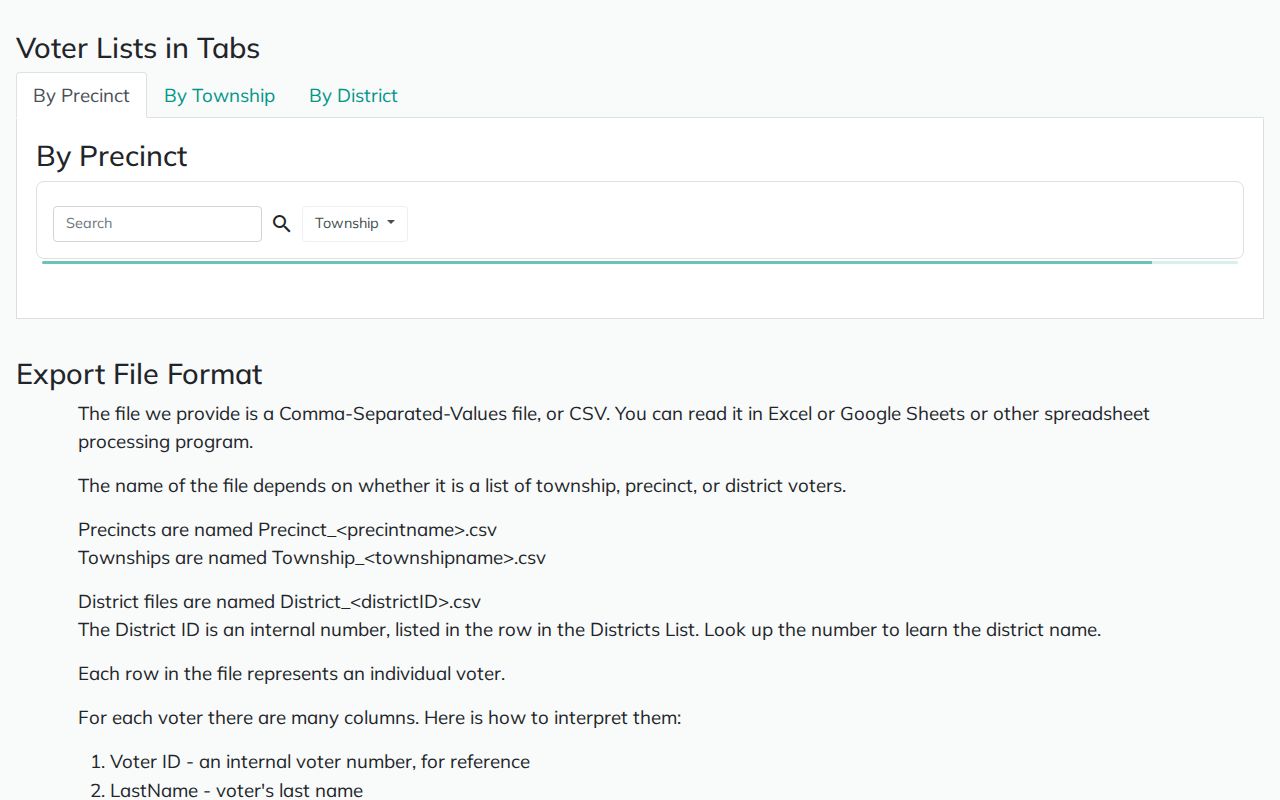Select the 'By Precinct' panel heading
This screenshot has width=1280, height=800.
pyautogui.click(x=112, y=156)
